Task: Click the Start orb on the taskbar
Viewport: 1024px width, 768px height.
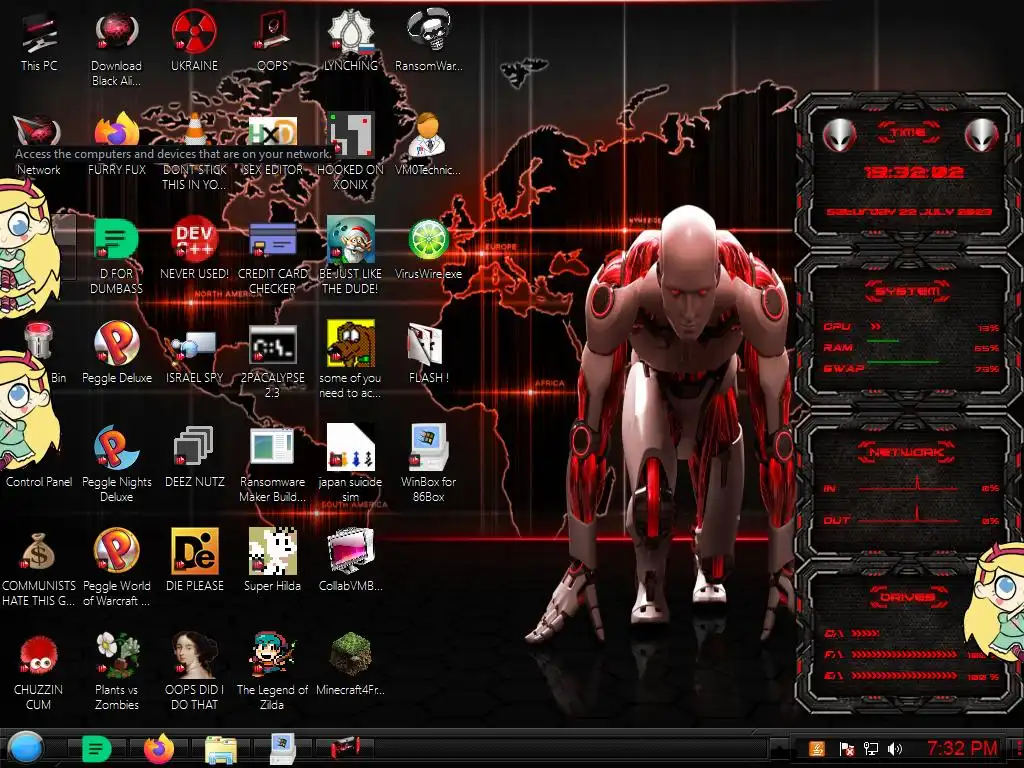Action: tap(26, 748)
